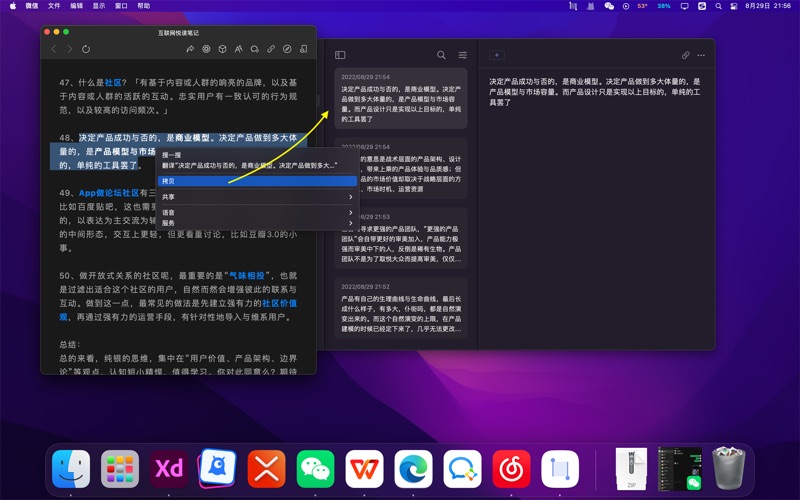800x500 pixels.
Task: Open the note's more options (ellipsis)
Action: pos(701,55)
